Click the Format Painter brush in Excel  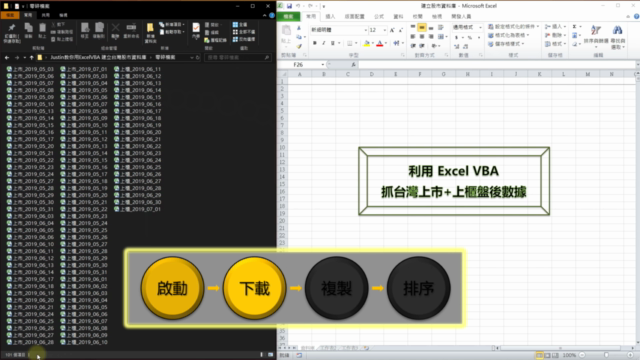(299, 46)
